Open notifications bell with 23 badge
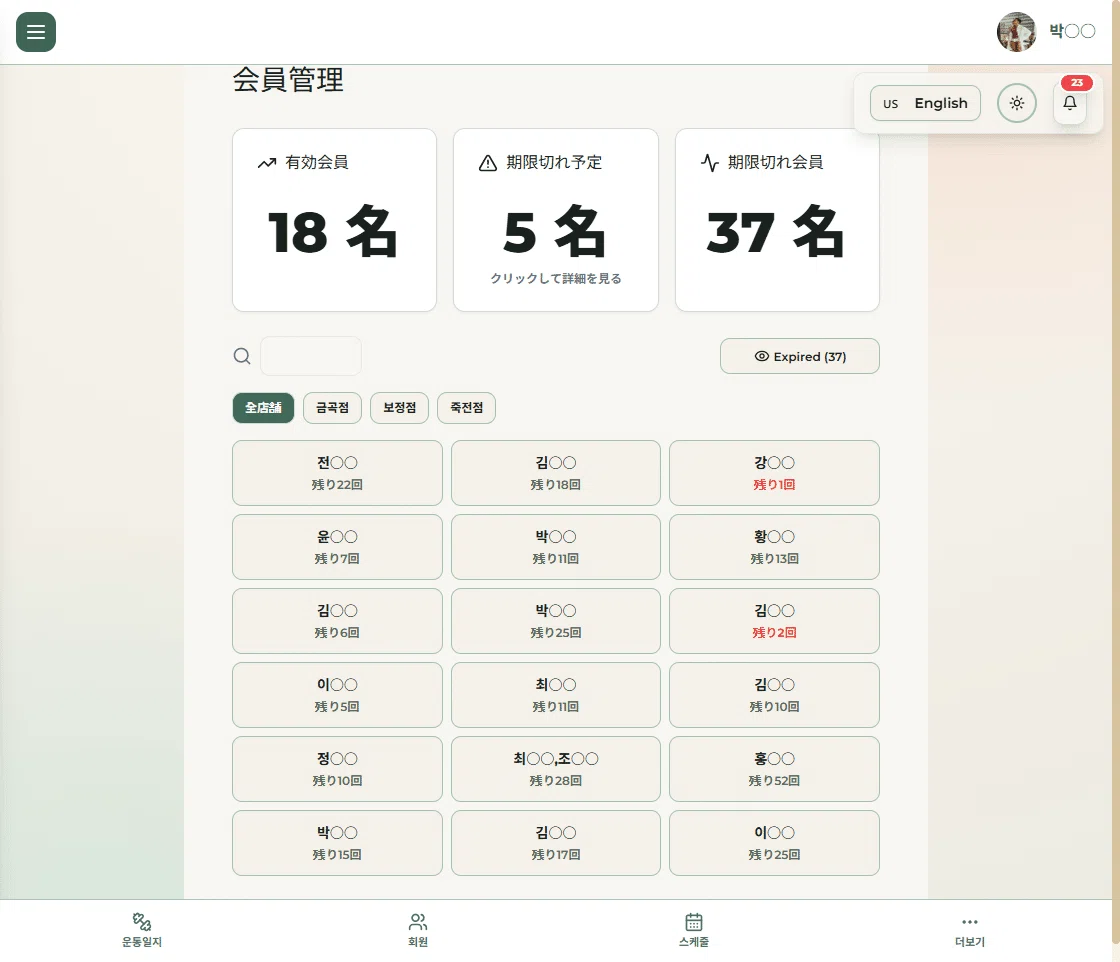Viewport: 1120px width, 962px height. 1069,104
